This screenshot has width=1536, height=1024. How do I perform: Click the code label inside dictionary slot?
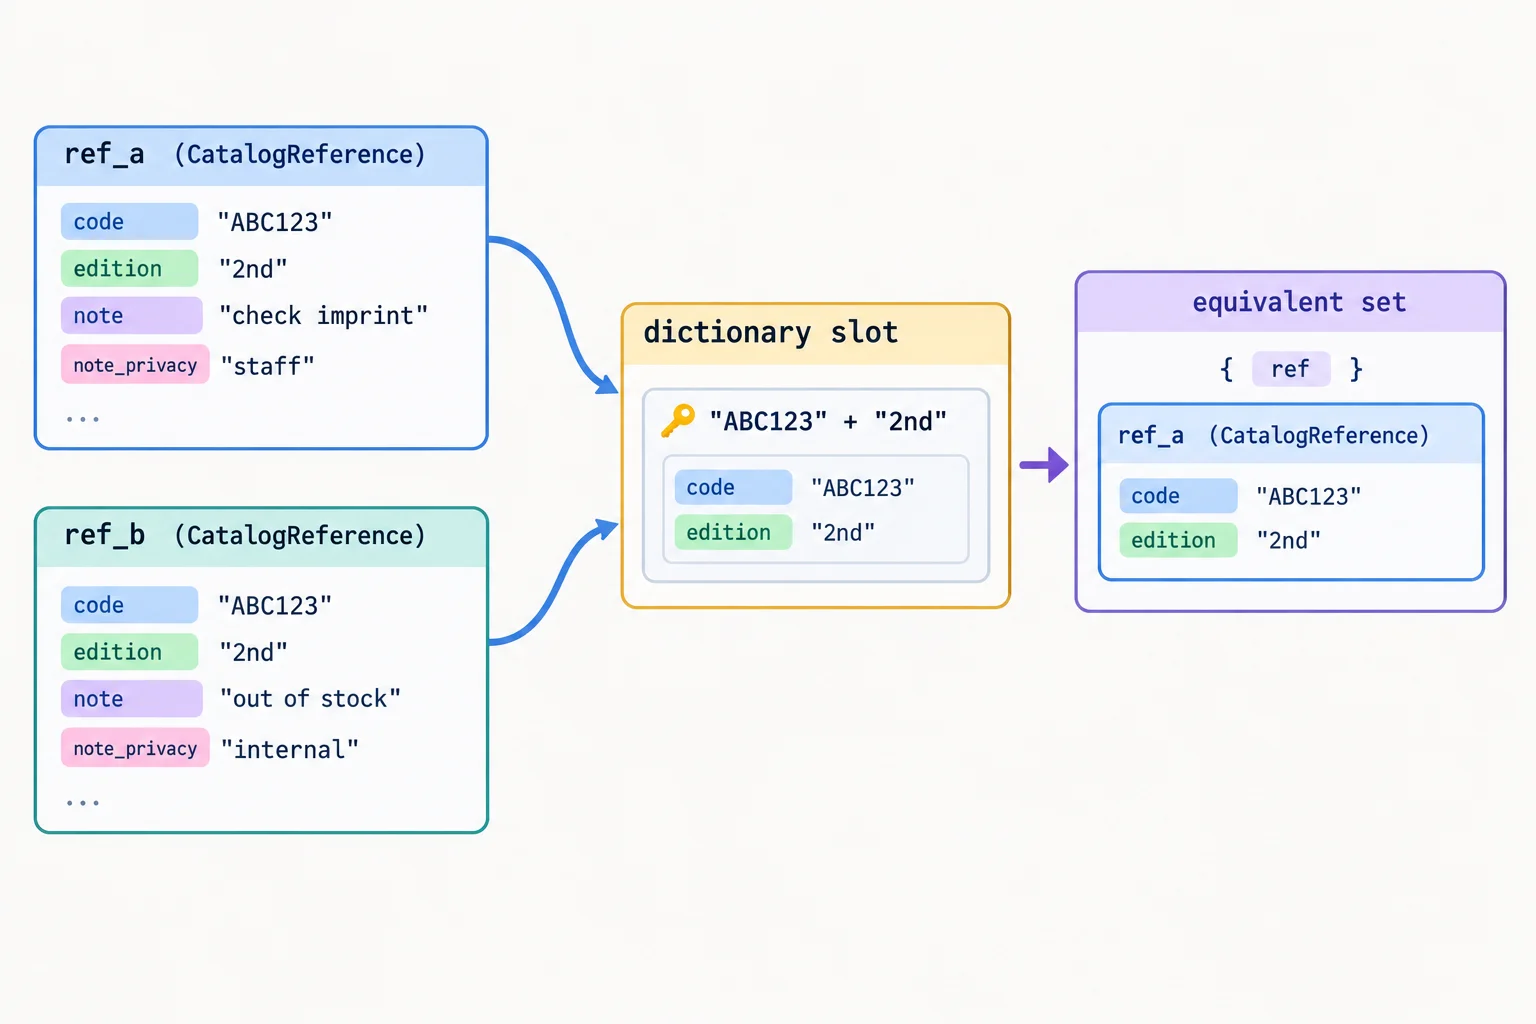[x=733, y=487]
